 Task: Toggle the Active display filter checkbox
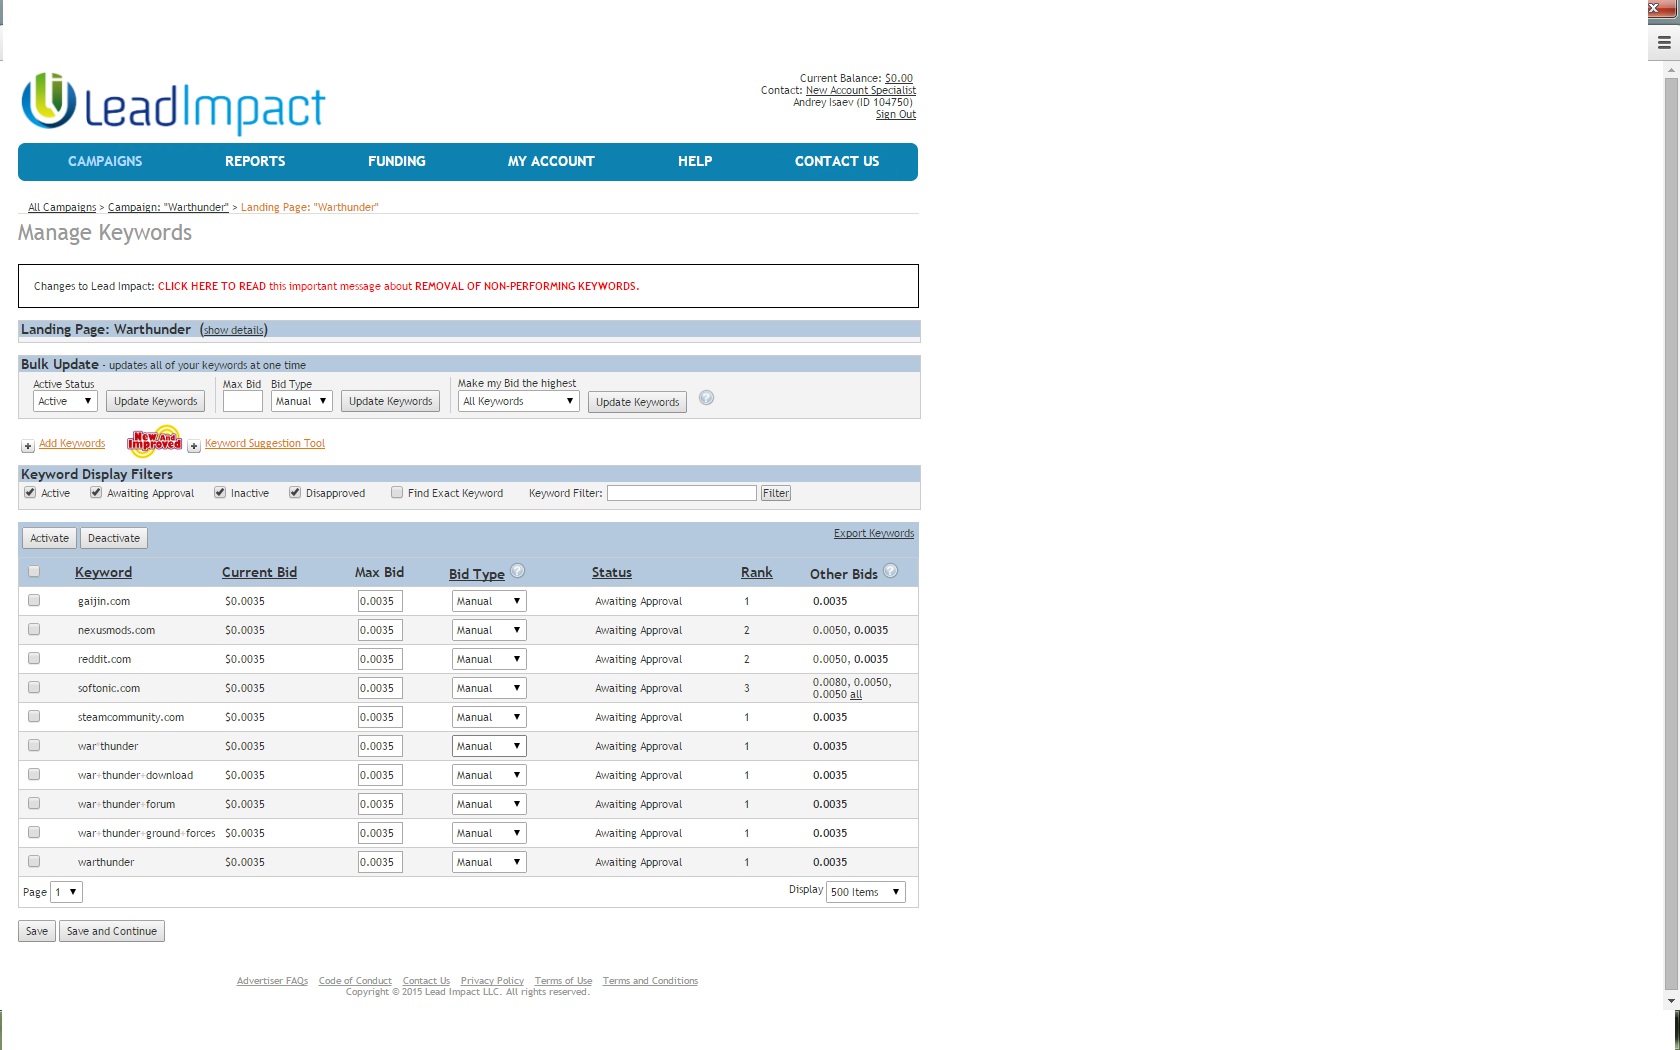(30, 492)
